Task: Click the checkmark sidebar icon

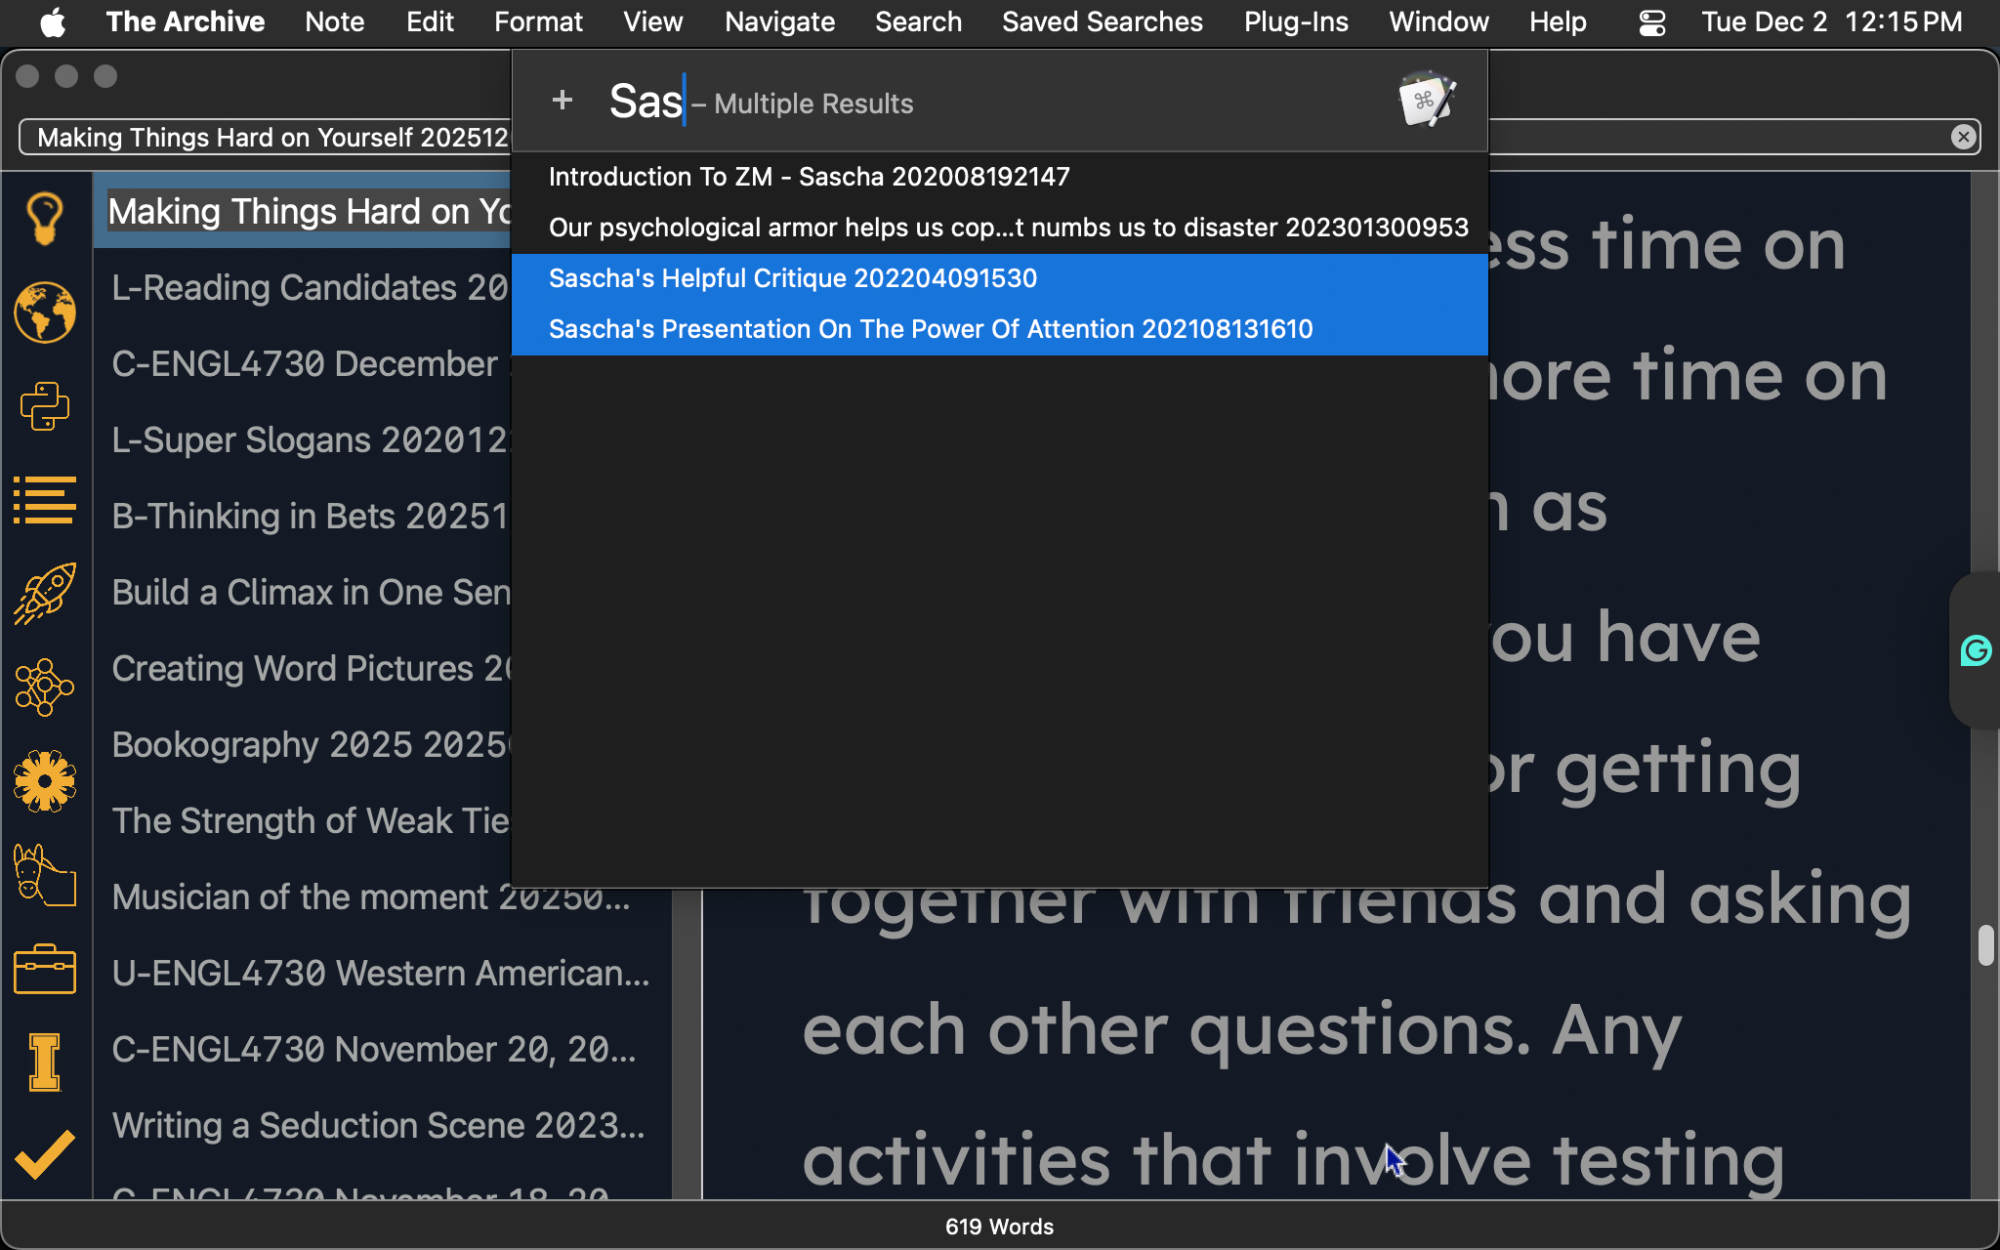Action: tap(45, 1155)
